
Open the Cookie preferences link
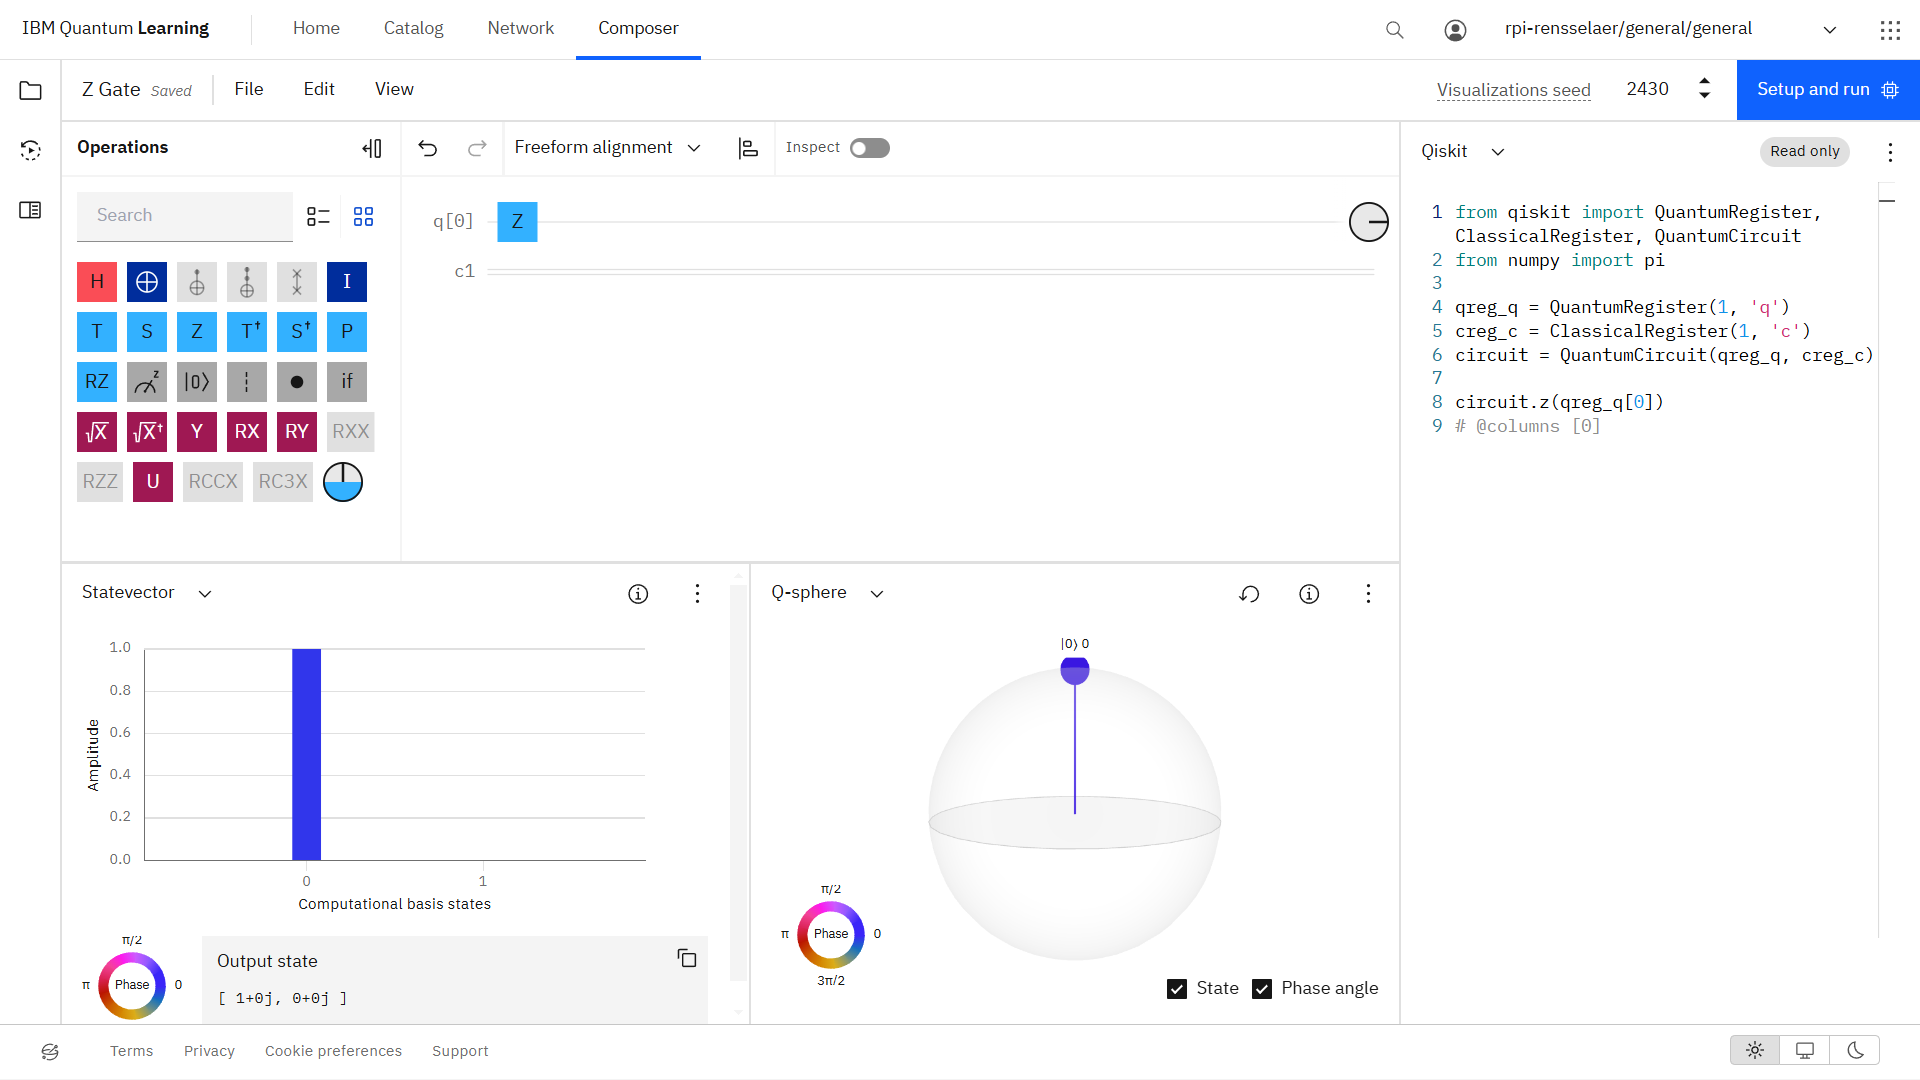[x=333, y=1051]
